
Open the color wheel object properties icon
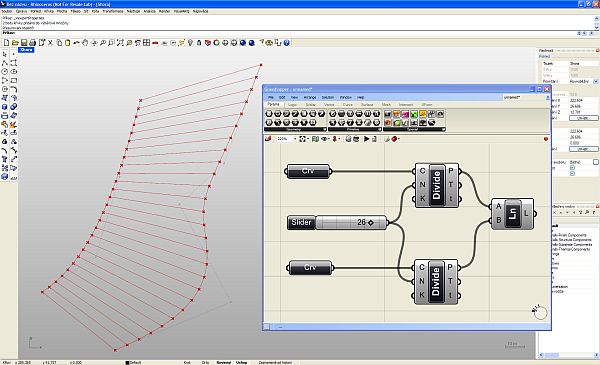(216, 43)
